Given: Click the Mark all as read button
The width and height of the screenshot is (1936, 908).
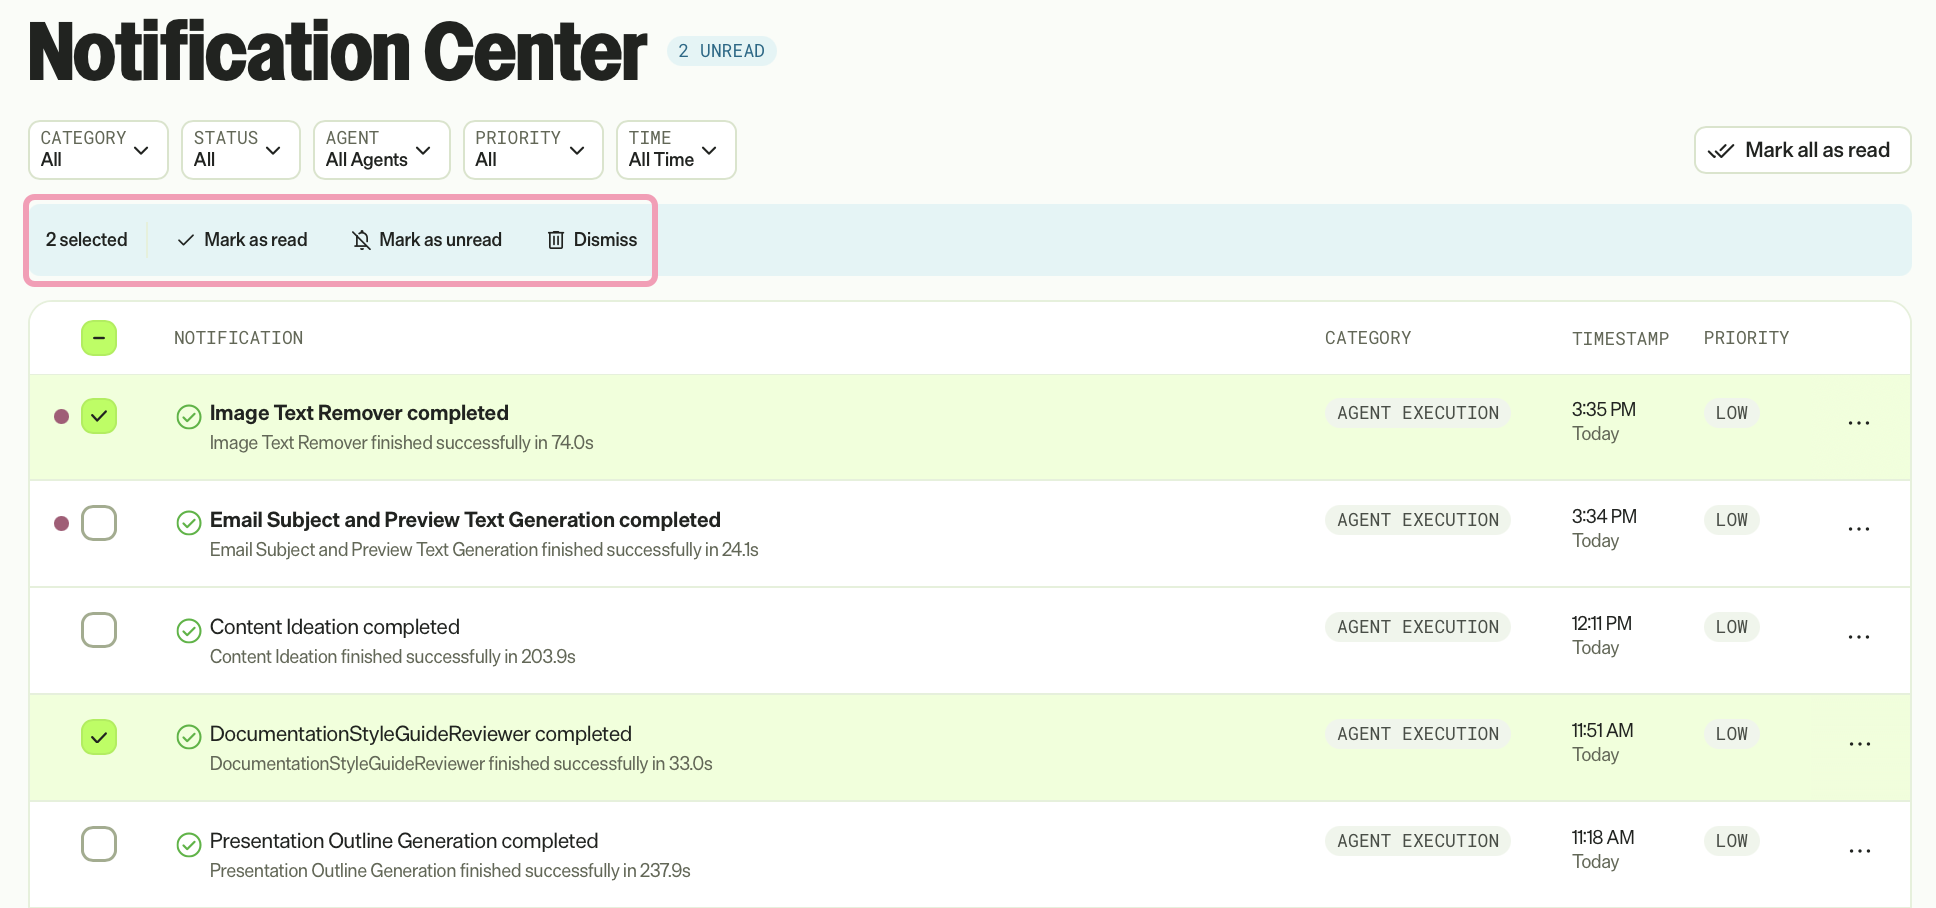Looking at the screenshot, I should click(x=1802, y=150).
